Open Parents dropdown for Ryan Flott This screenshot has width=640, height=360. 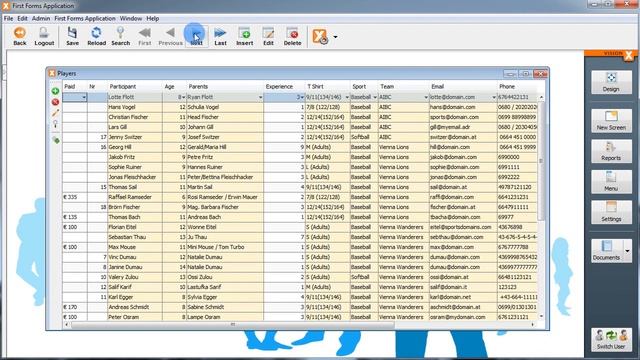tap(260, 97)
